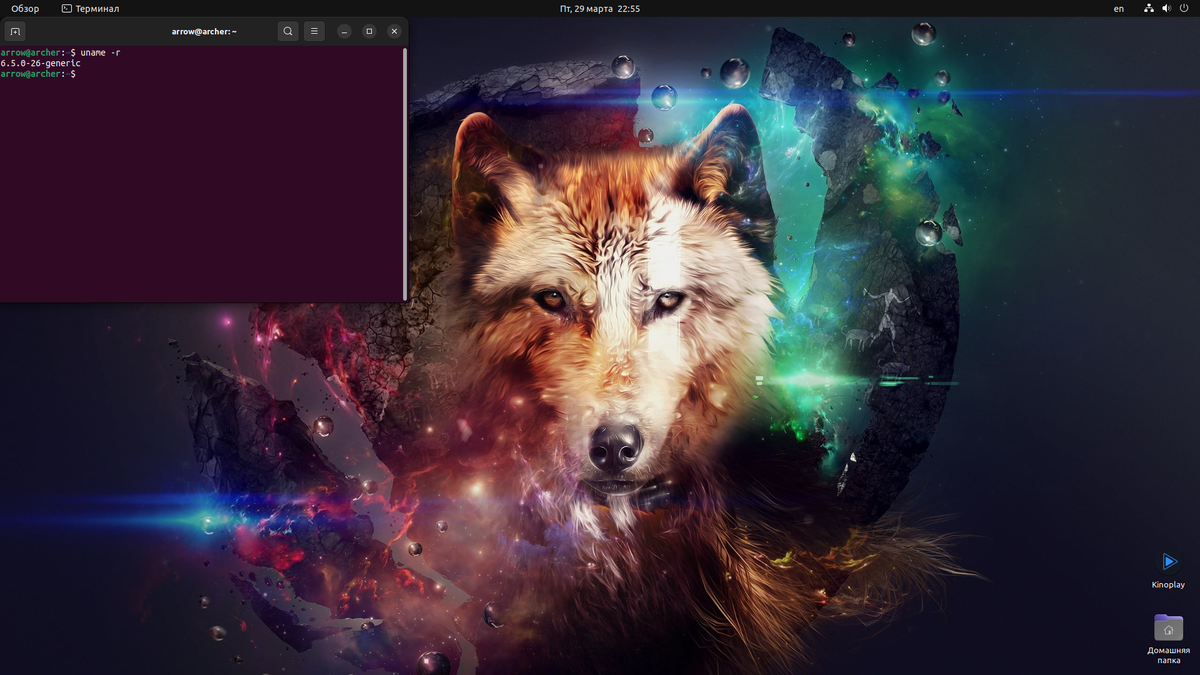The height and width of the screenshot is (675, 1200).
Task: Switch keyboard layout via en indicator
Action: (x=1119, y=8)
